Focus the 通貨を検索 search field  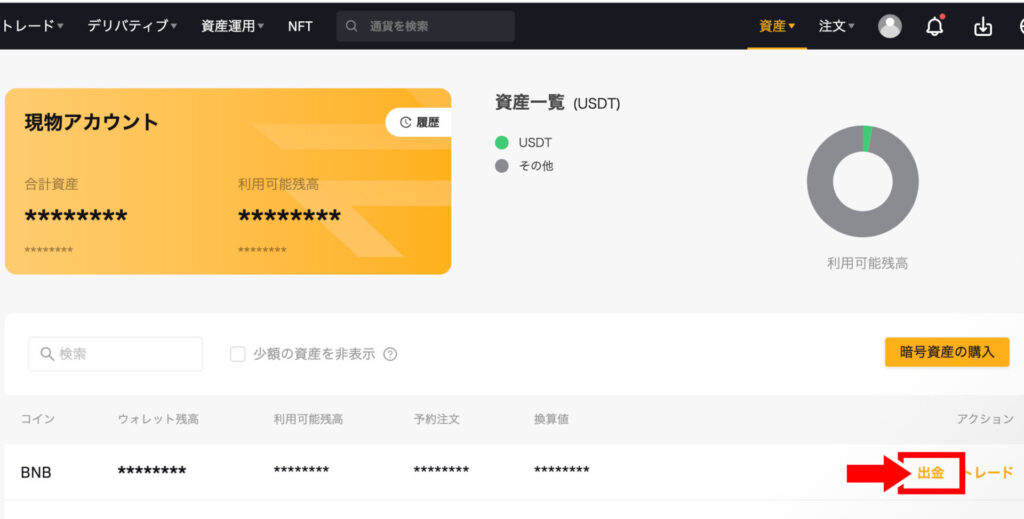click(425, 26)
